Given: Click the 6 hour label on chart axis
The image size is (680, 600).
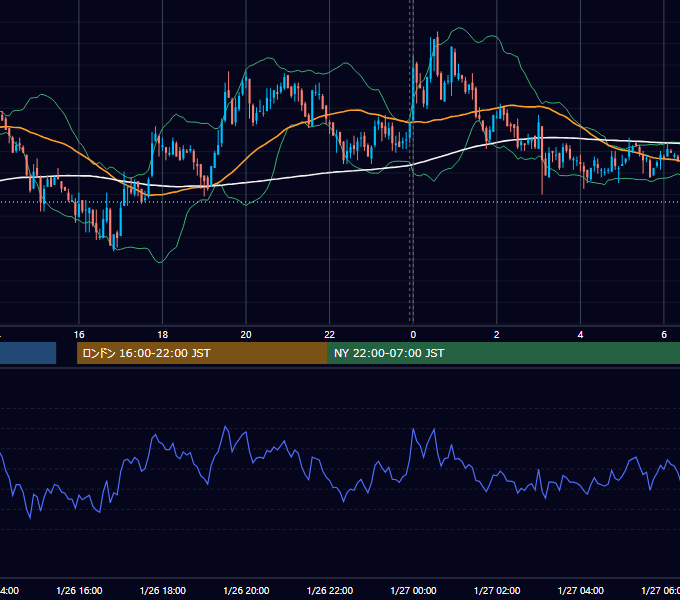Looking at the screenshot, I should tap(664, 335).
